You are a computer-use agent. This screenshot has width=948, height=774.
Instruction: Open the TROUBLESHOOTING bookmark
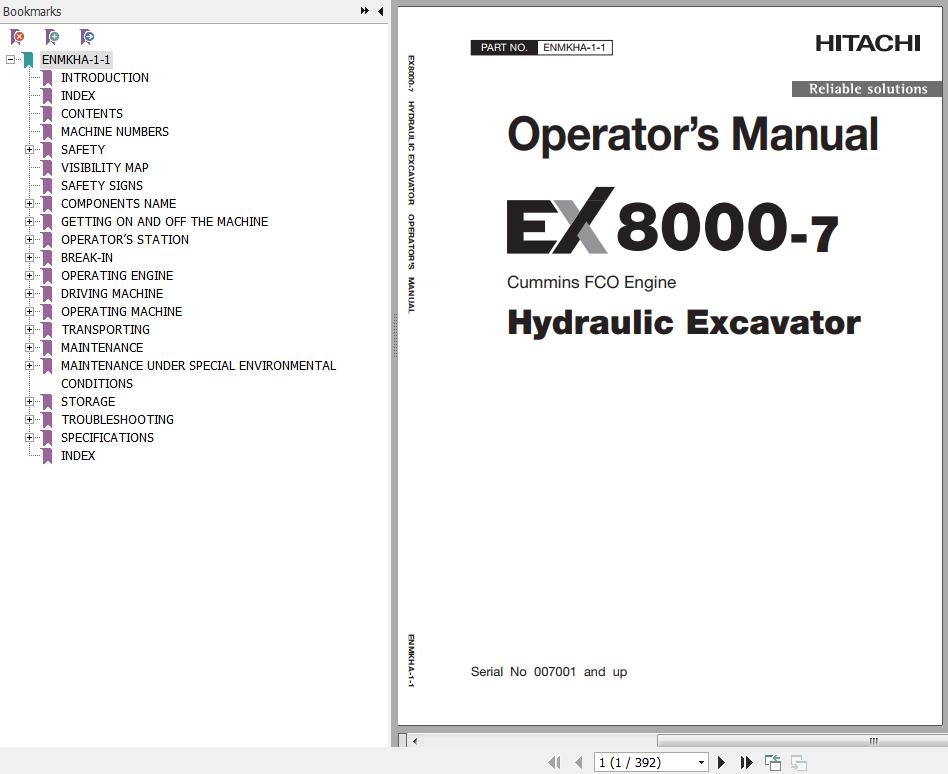(118, 420)
